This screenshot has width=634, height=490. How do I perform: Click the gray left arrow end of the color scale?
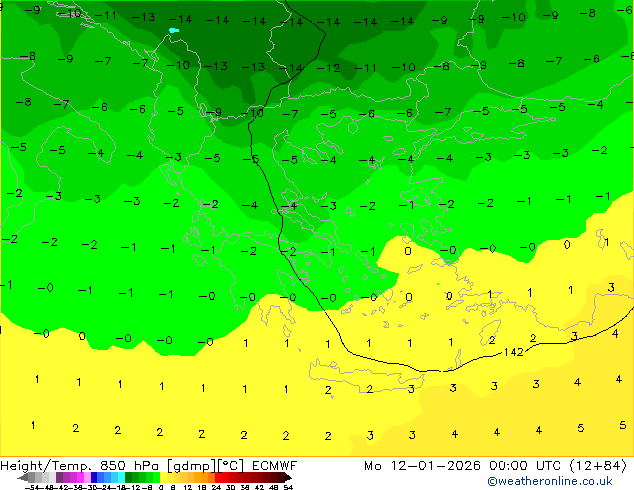[22, 477]
